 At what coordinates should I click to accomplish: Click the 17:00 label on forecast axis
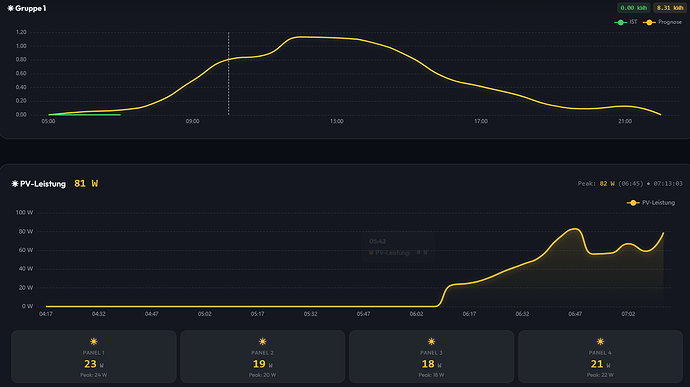pyautogui.click(x=481, y=122)
